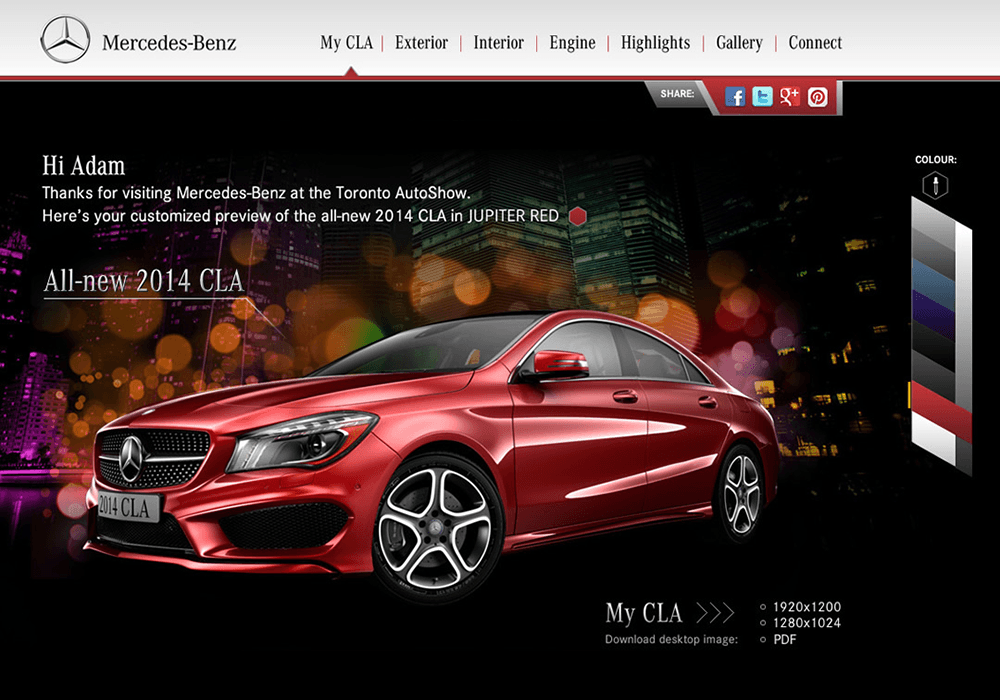Click the "Thanks for visiting Mercedes-Benz" line
1000x700 pixels.
[x=256, y=193]
